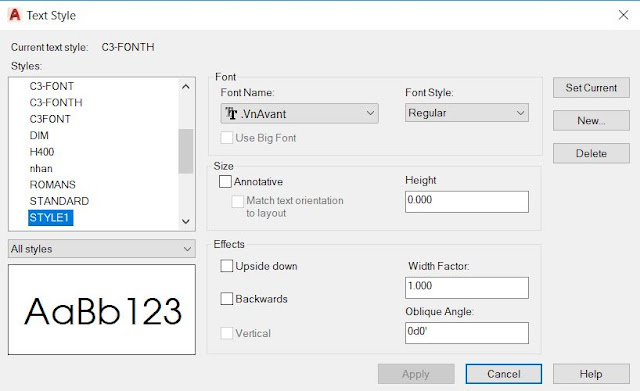
Task: Click the Width Factor input field
Action: [467, 288]
